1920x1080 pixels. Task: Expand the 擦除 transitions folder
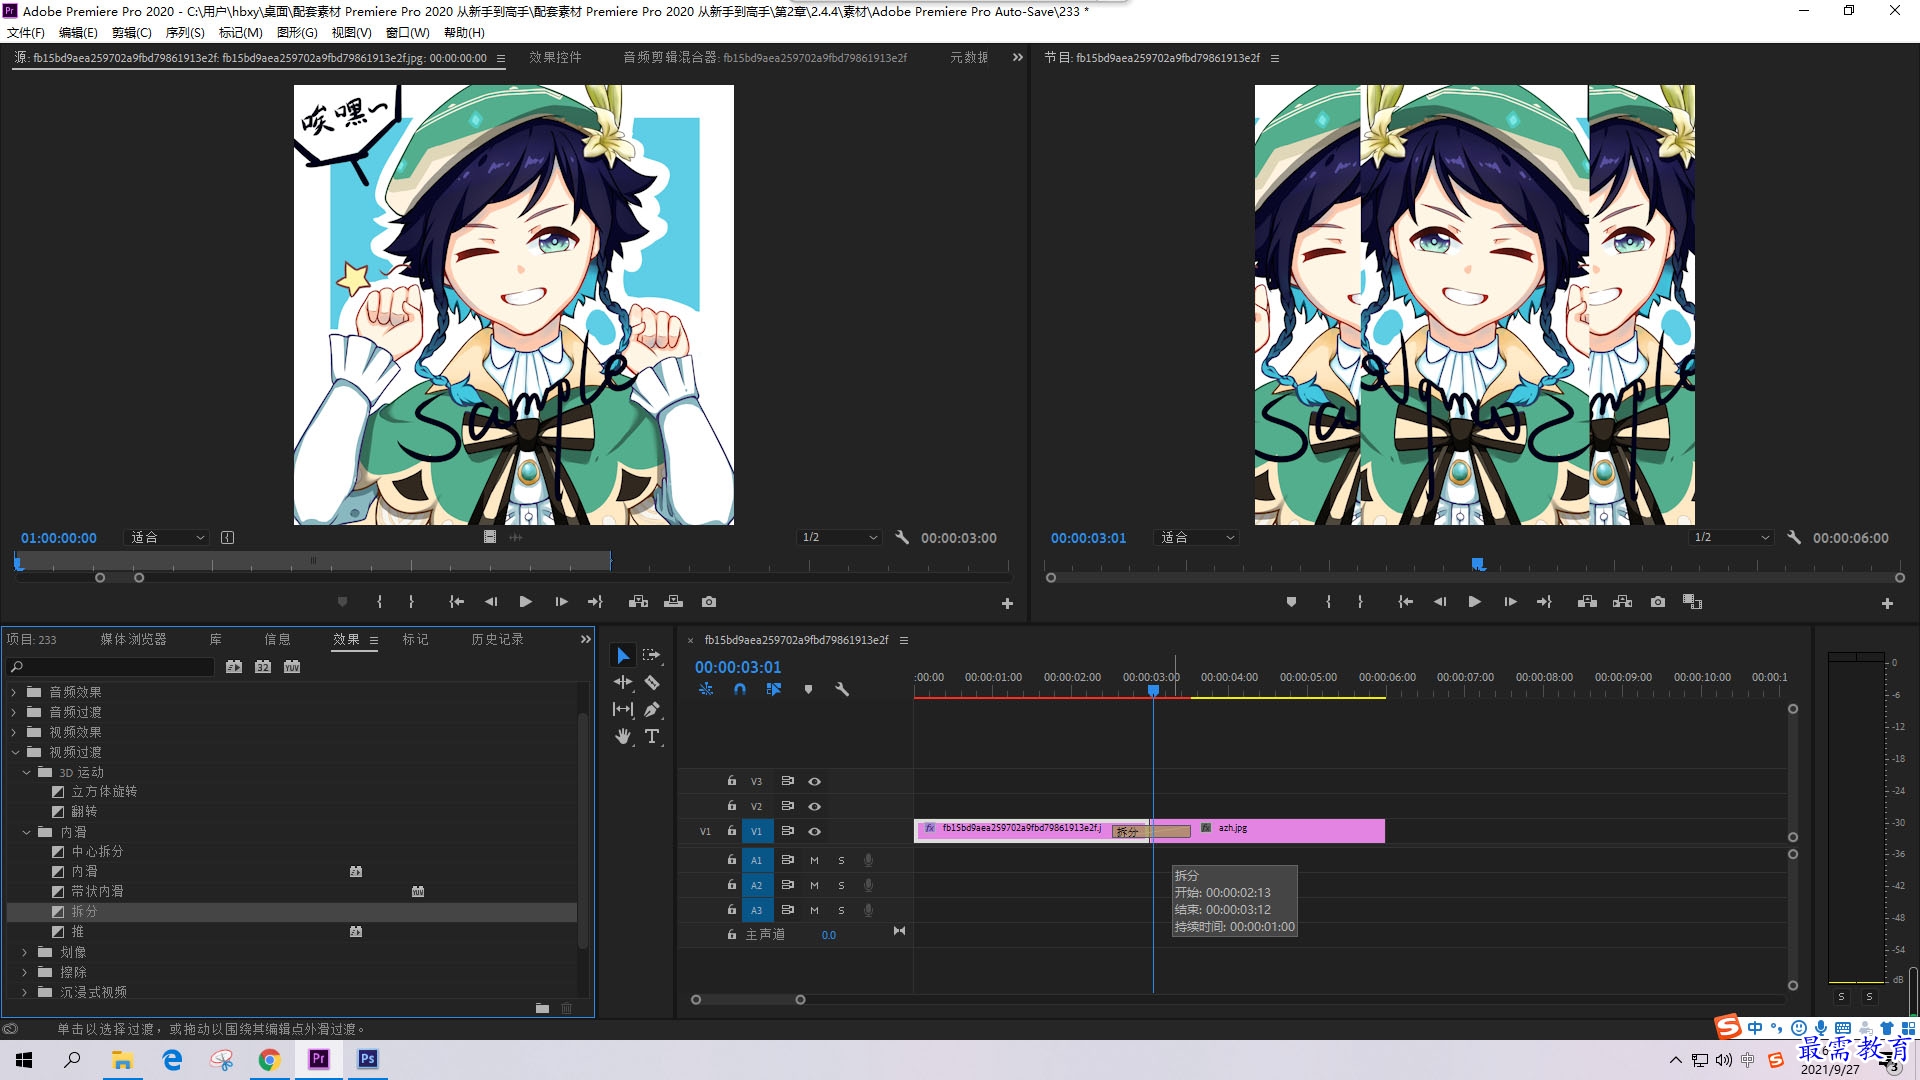tap(25, 972)
